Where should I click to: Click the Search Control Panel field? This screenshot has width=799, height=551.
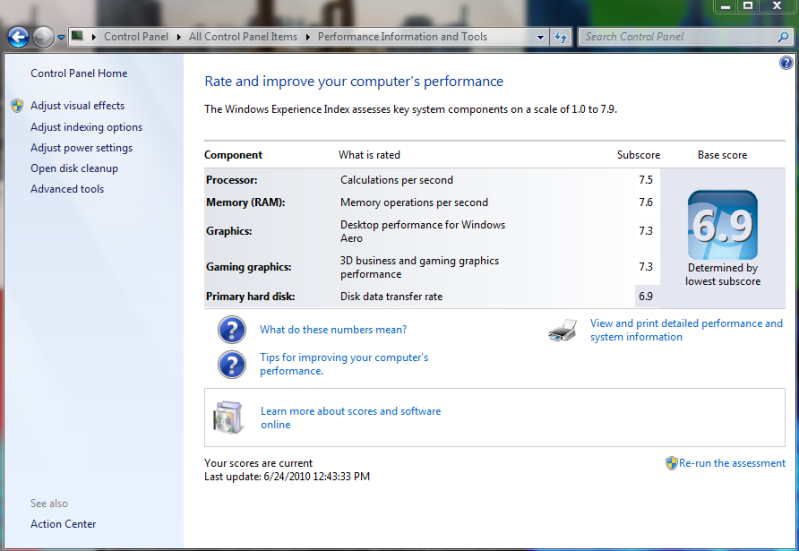coord(675,37)
